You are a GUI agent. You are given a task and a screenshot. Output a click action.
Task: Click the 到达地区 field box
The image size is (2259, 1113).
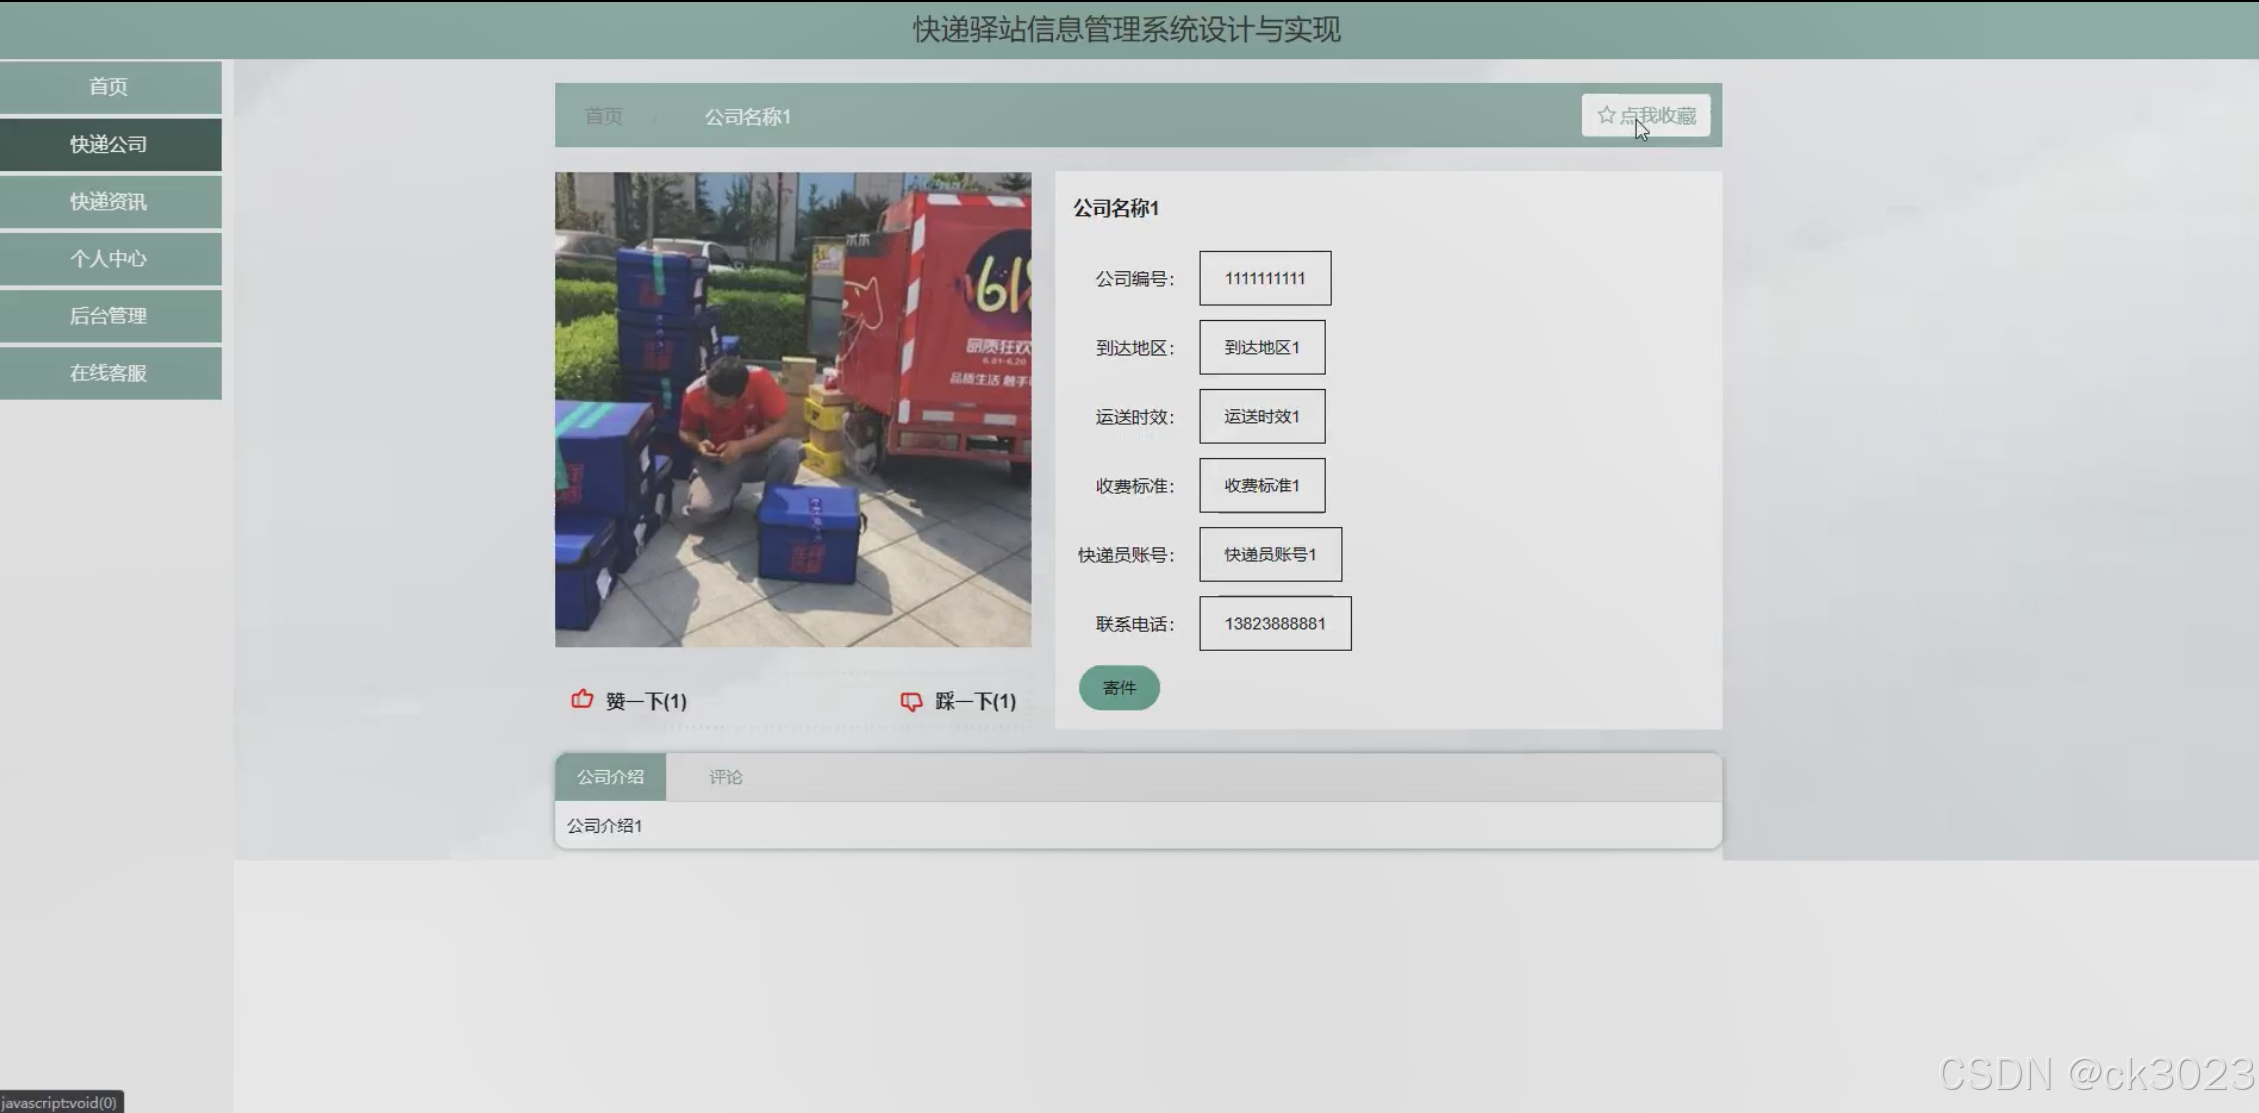click(1261, 347)
